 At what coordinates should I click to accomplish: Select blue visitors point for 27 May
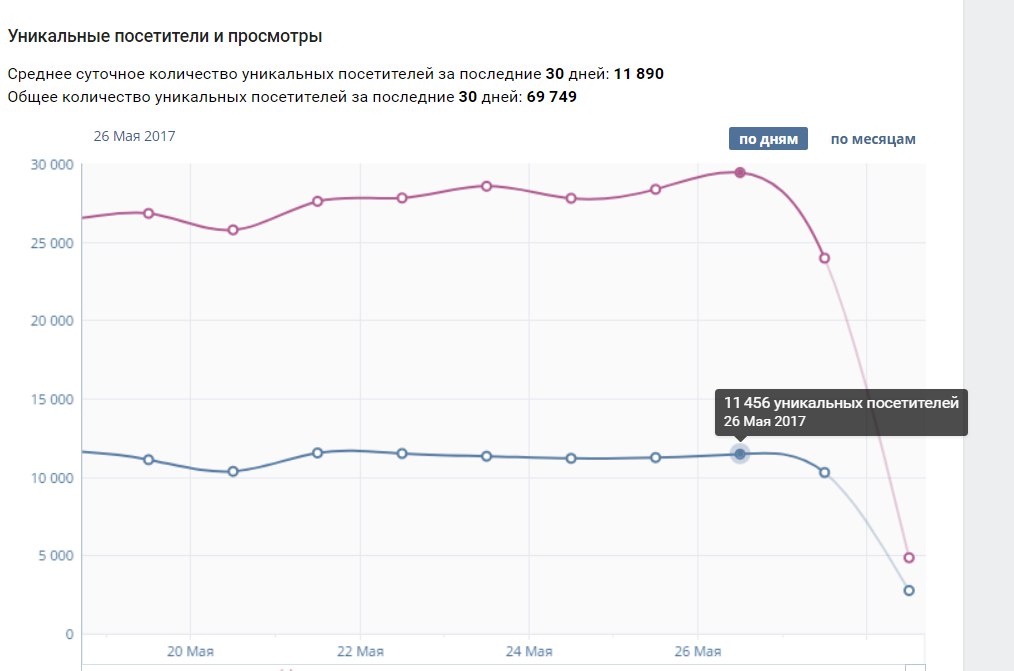pos(825,472)
